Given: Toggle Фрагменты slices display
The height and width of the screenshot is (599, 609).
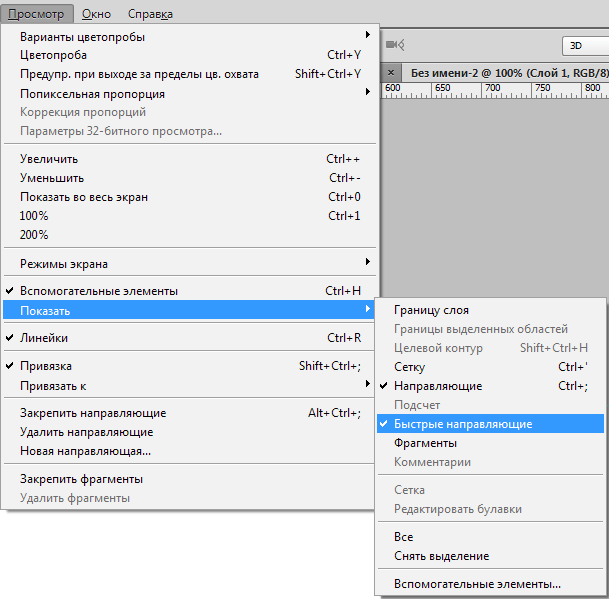Looking at the screenshot, I should [491, 443].
